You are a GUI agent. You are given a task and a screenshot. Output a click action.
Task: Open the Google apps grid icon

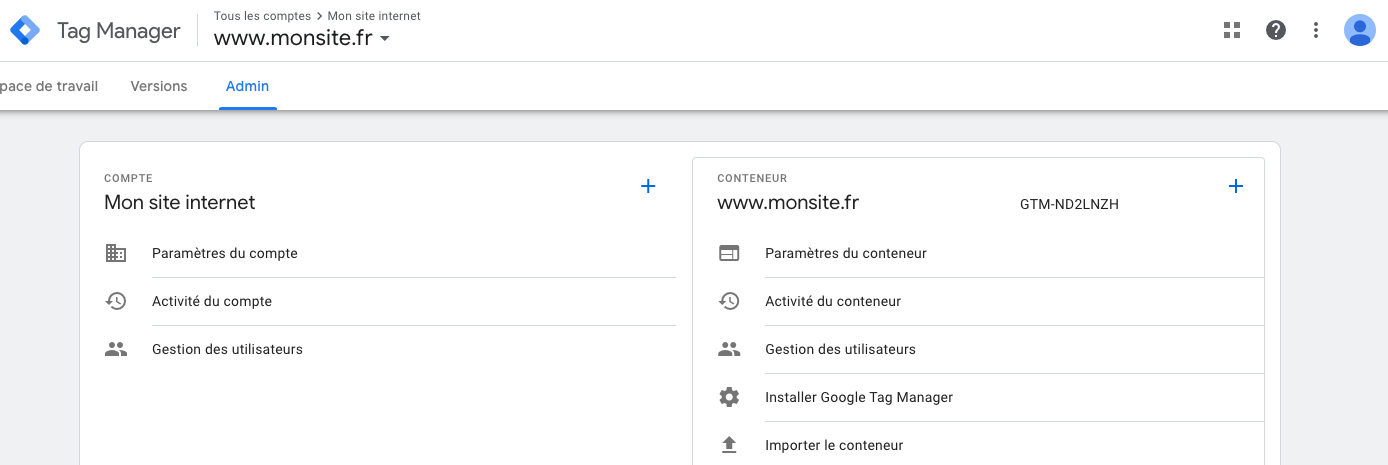[1232, 30]
